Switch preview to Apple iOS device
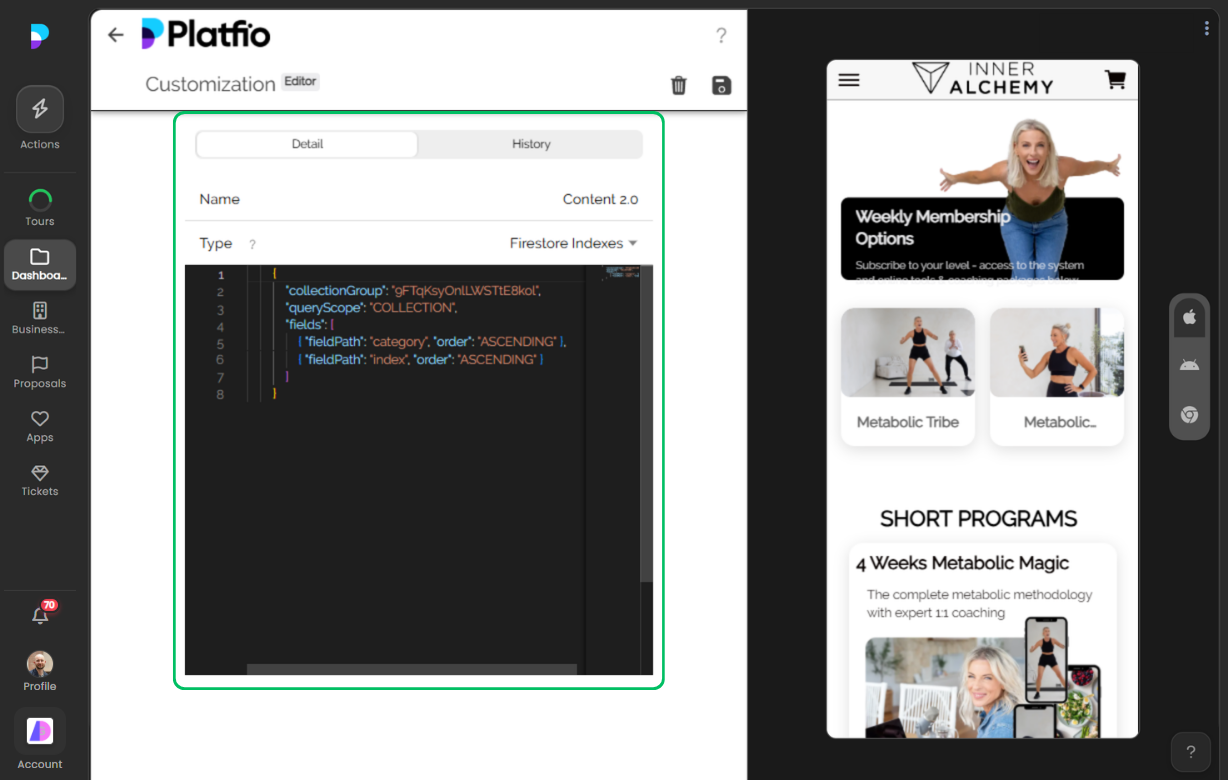This screenshot has height=780, width=1228. [1189, 317]
